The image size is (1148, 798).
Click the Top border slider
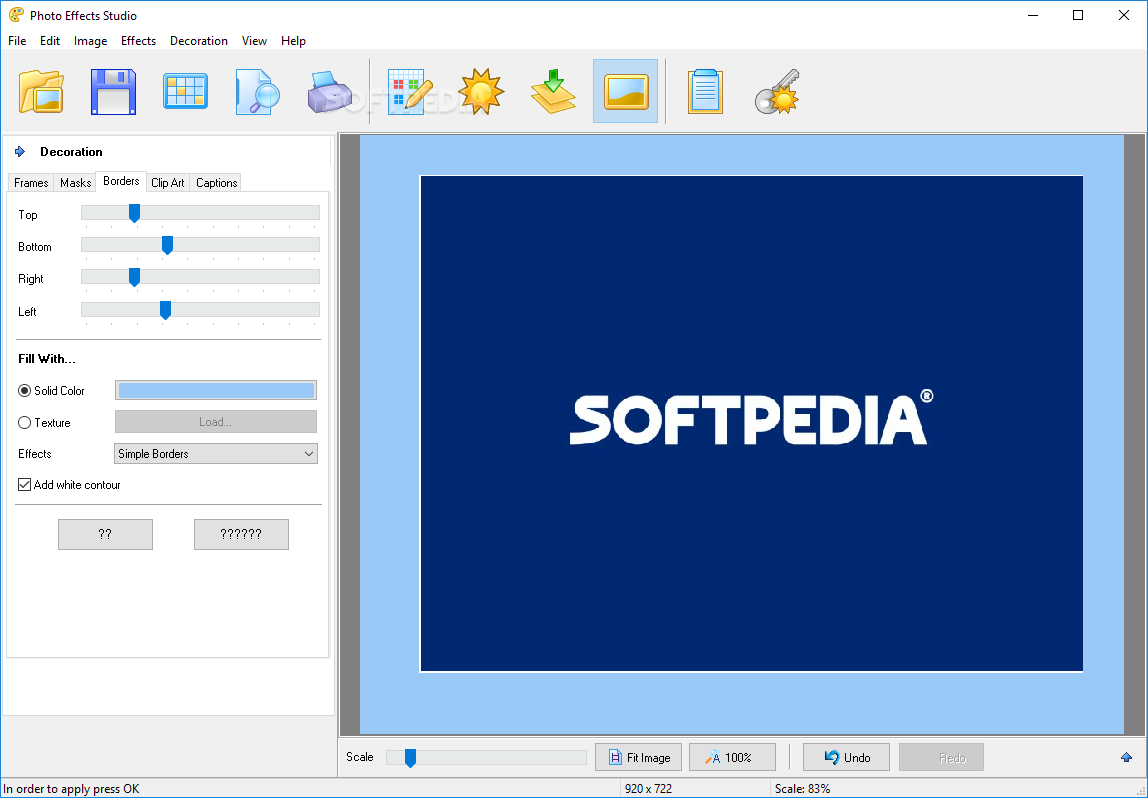point(200,213)
